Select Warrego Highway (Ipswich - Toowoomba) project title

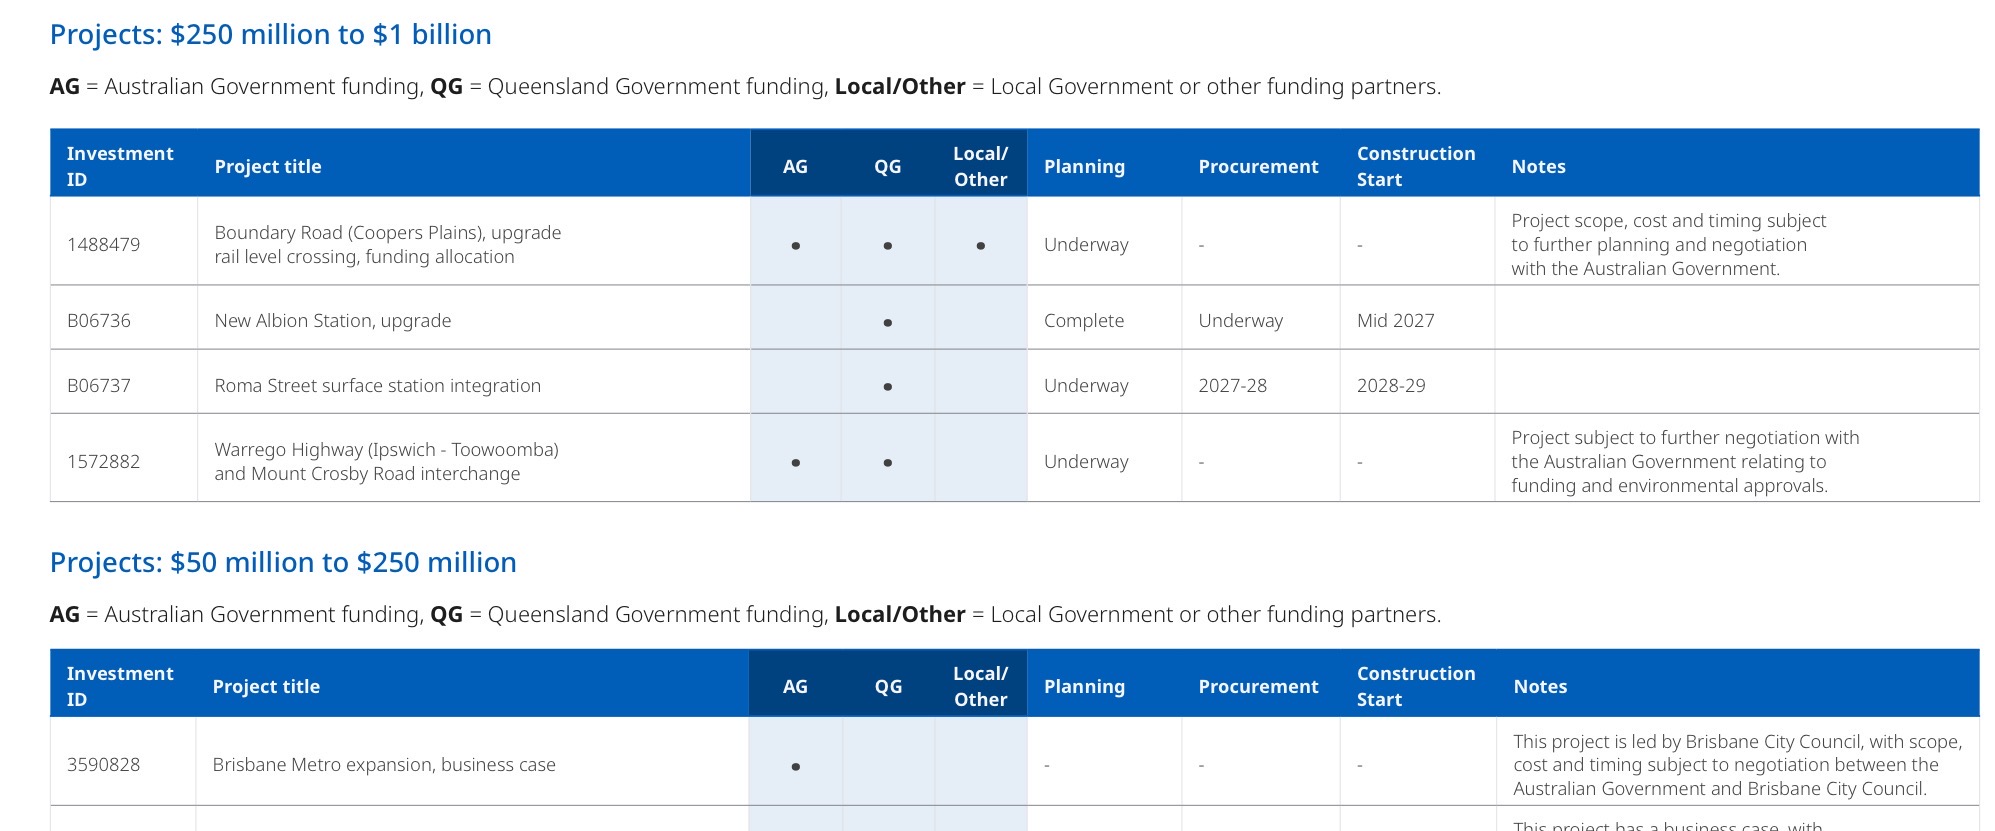387,462
